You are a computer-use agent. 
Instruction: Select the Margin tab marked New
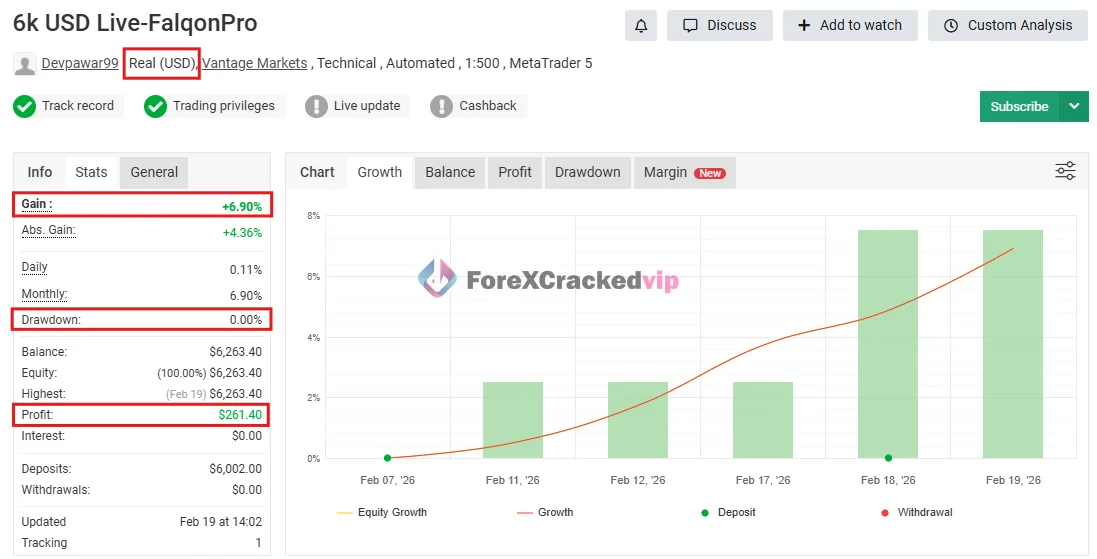pos(684,172)
